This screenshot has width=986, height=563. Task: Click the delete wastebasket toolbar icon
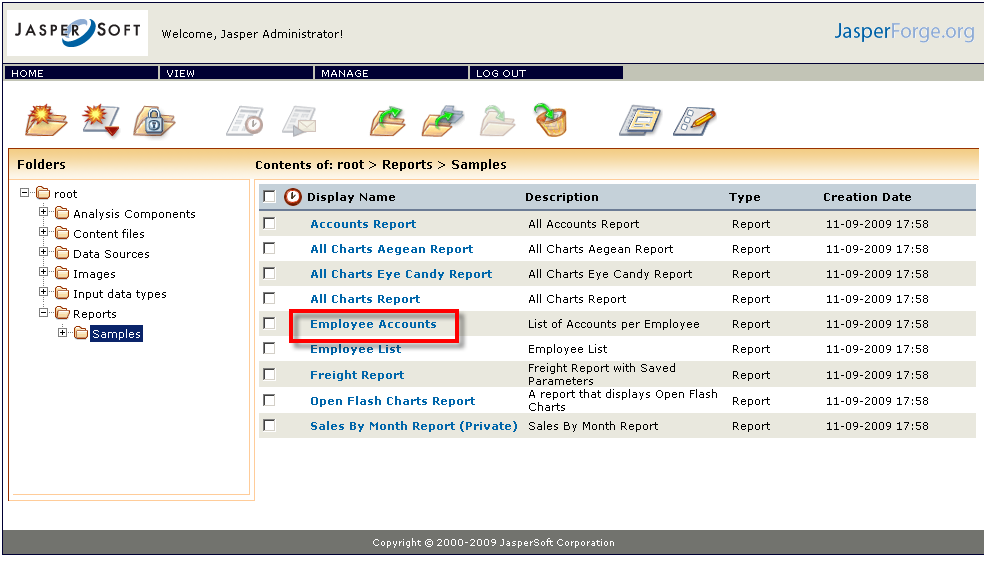point(551,120)
